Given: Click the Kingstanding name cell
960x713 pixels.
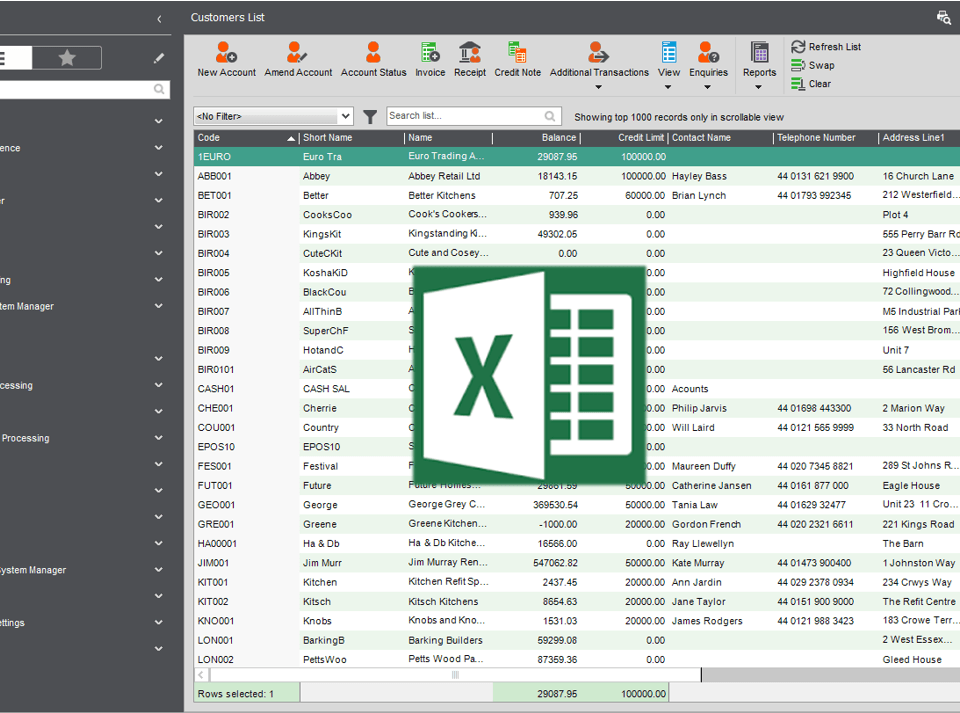Looking at the screenshot, I should (x=446, y=234).
